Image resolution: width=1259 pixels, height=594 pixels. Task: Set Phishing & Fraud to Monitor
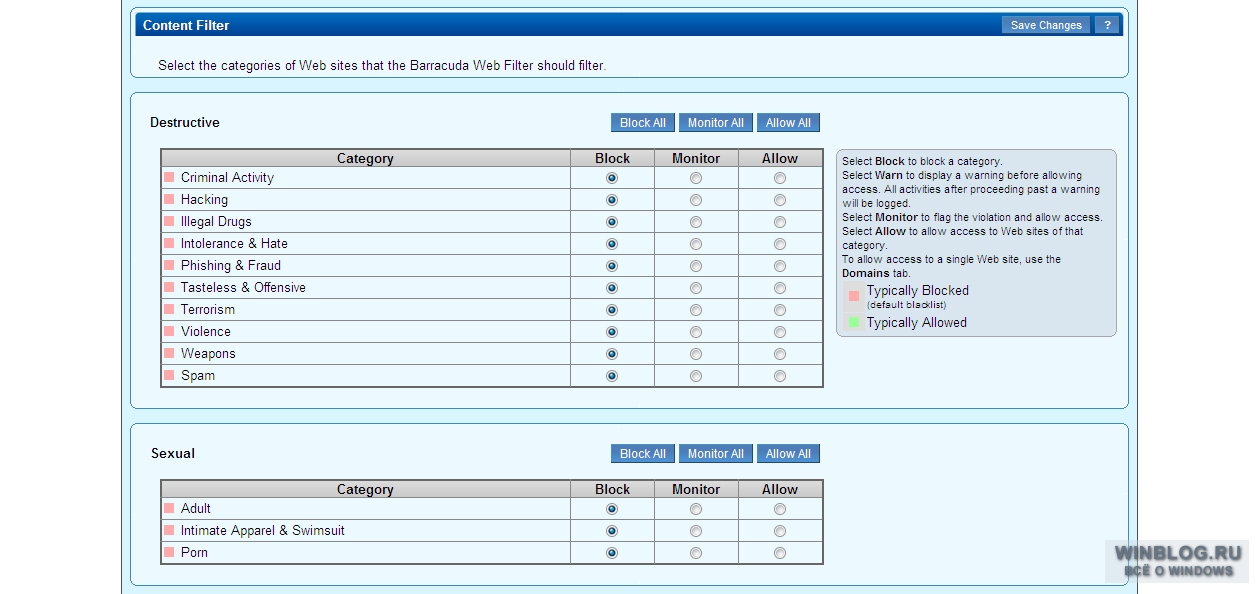tap(696, 266)
